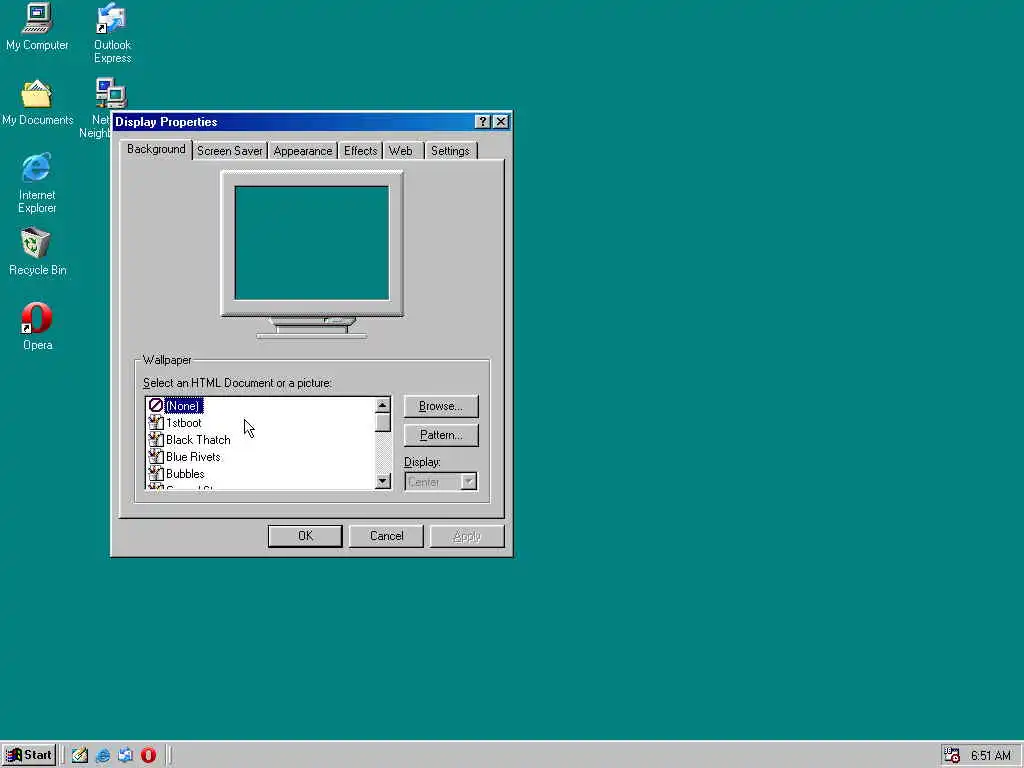
Task: Click the monitor preview image
Action: point(312,255)
